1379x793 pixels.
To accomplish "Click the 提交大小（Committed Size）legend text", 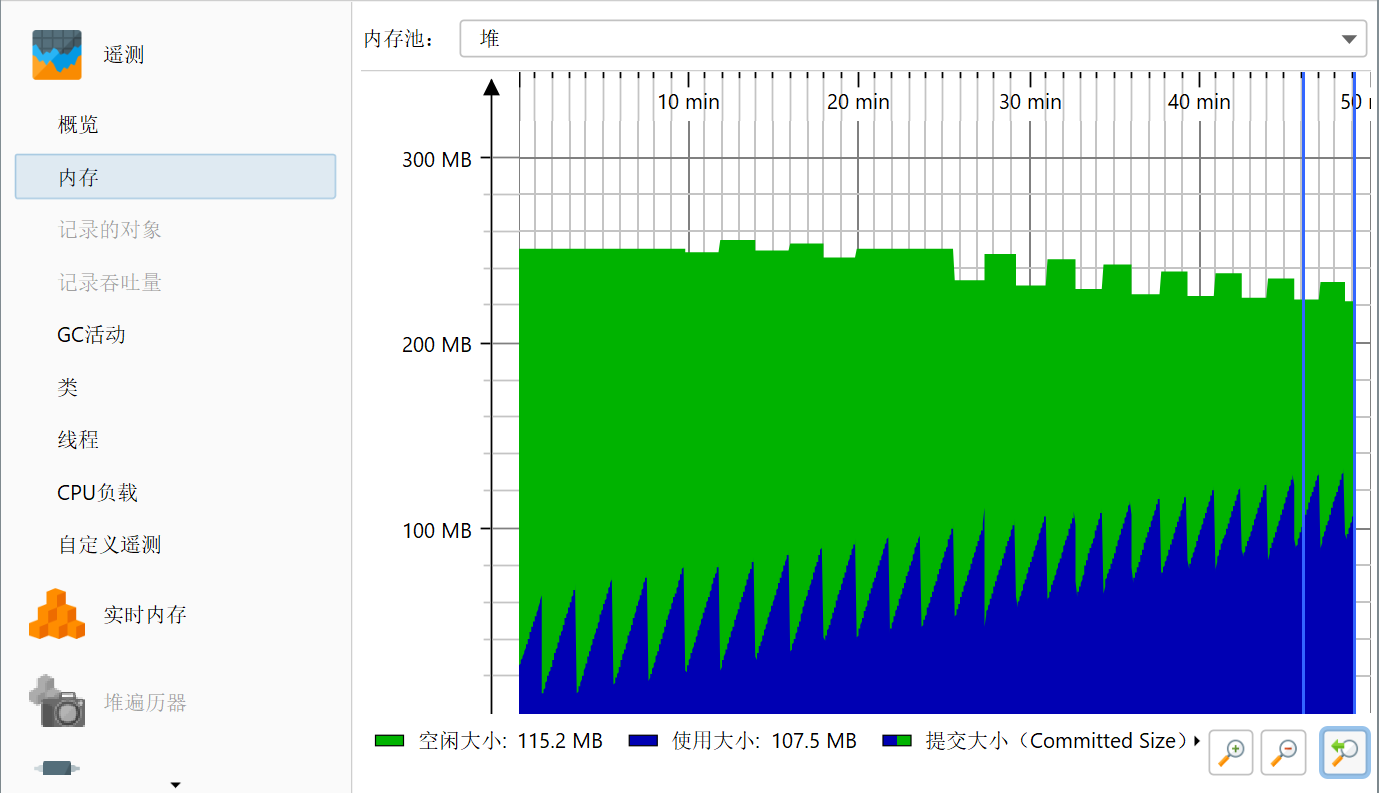I will (x=1057, y=741).
